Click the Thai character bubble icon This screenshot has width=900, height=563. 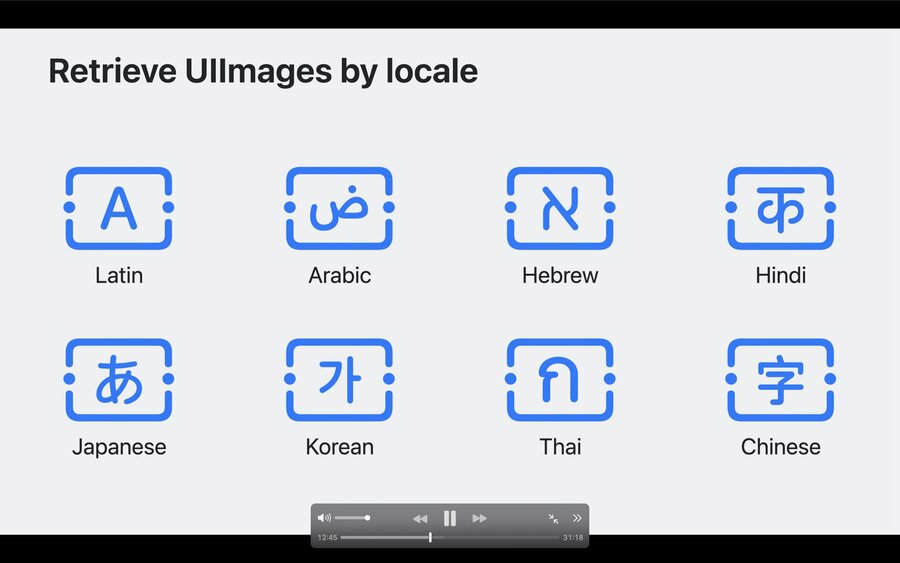click(560, 379)
